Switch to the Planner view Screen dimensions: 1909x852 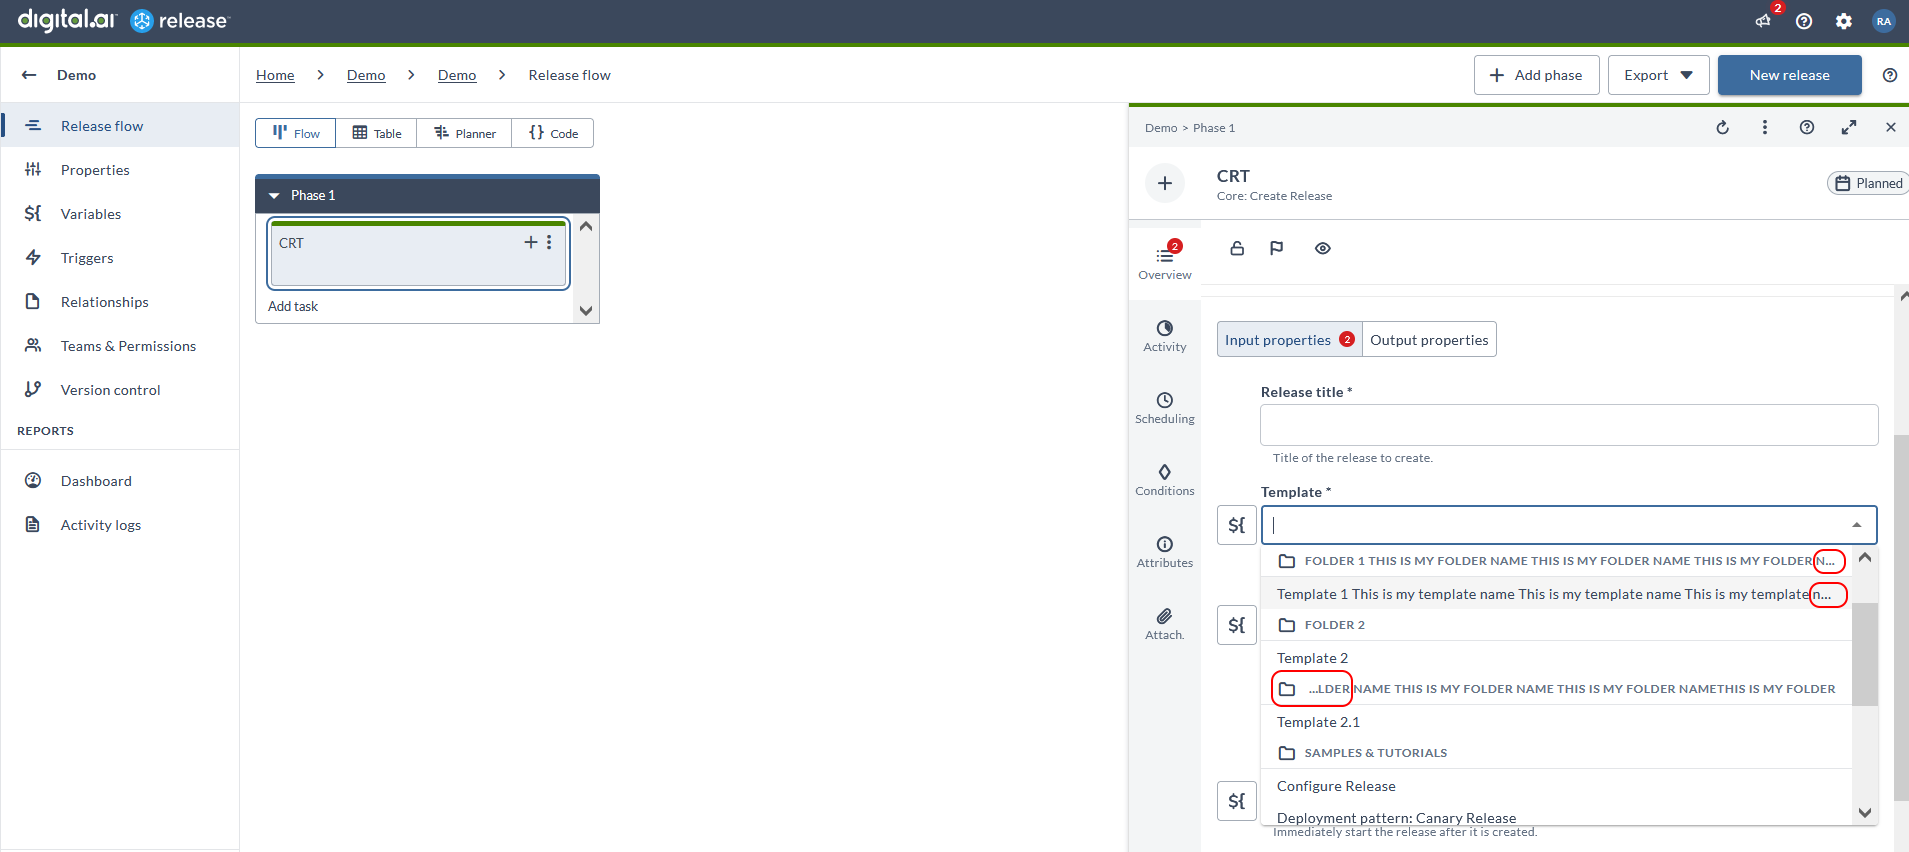pyautogui.click(x=465, y=133)
